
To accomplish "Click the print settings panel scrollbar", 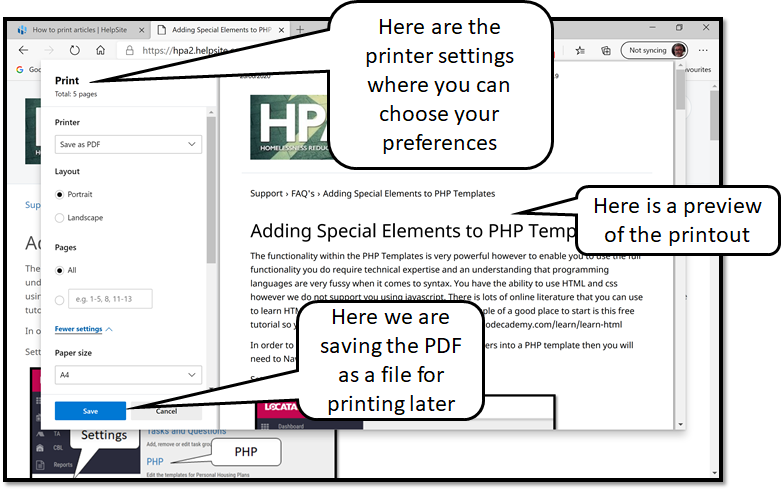I will pyautogui.click(x=211, y=189).
